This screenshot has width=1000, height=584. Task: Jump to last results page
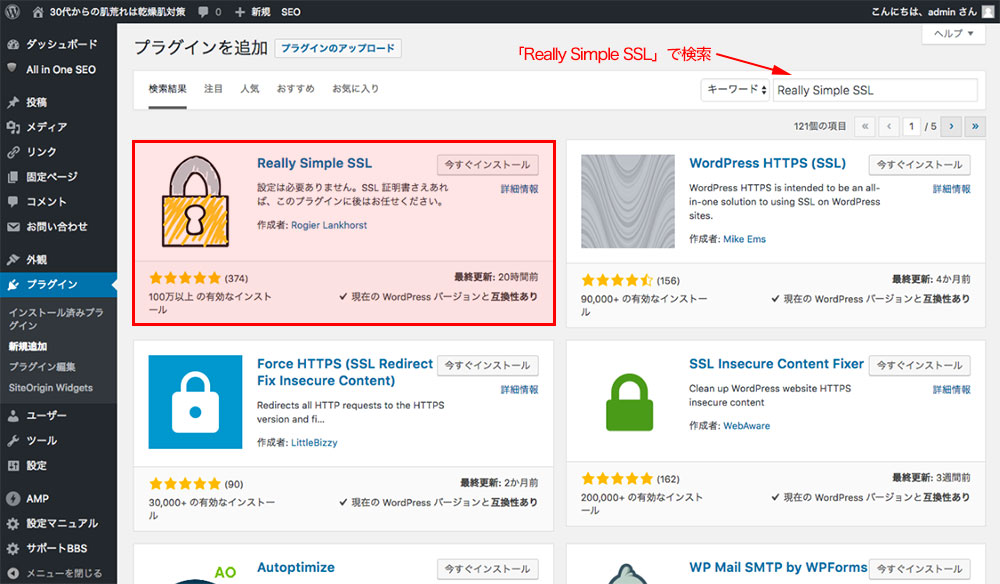[975, 126]
